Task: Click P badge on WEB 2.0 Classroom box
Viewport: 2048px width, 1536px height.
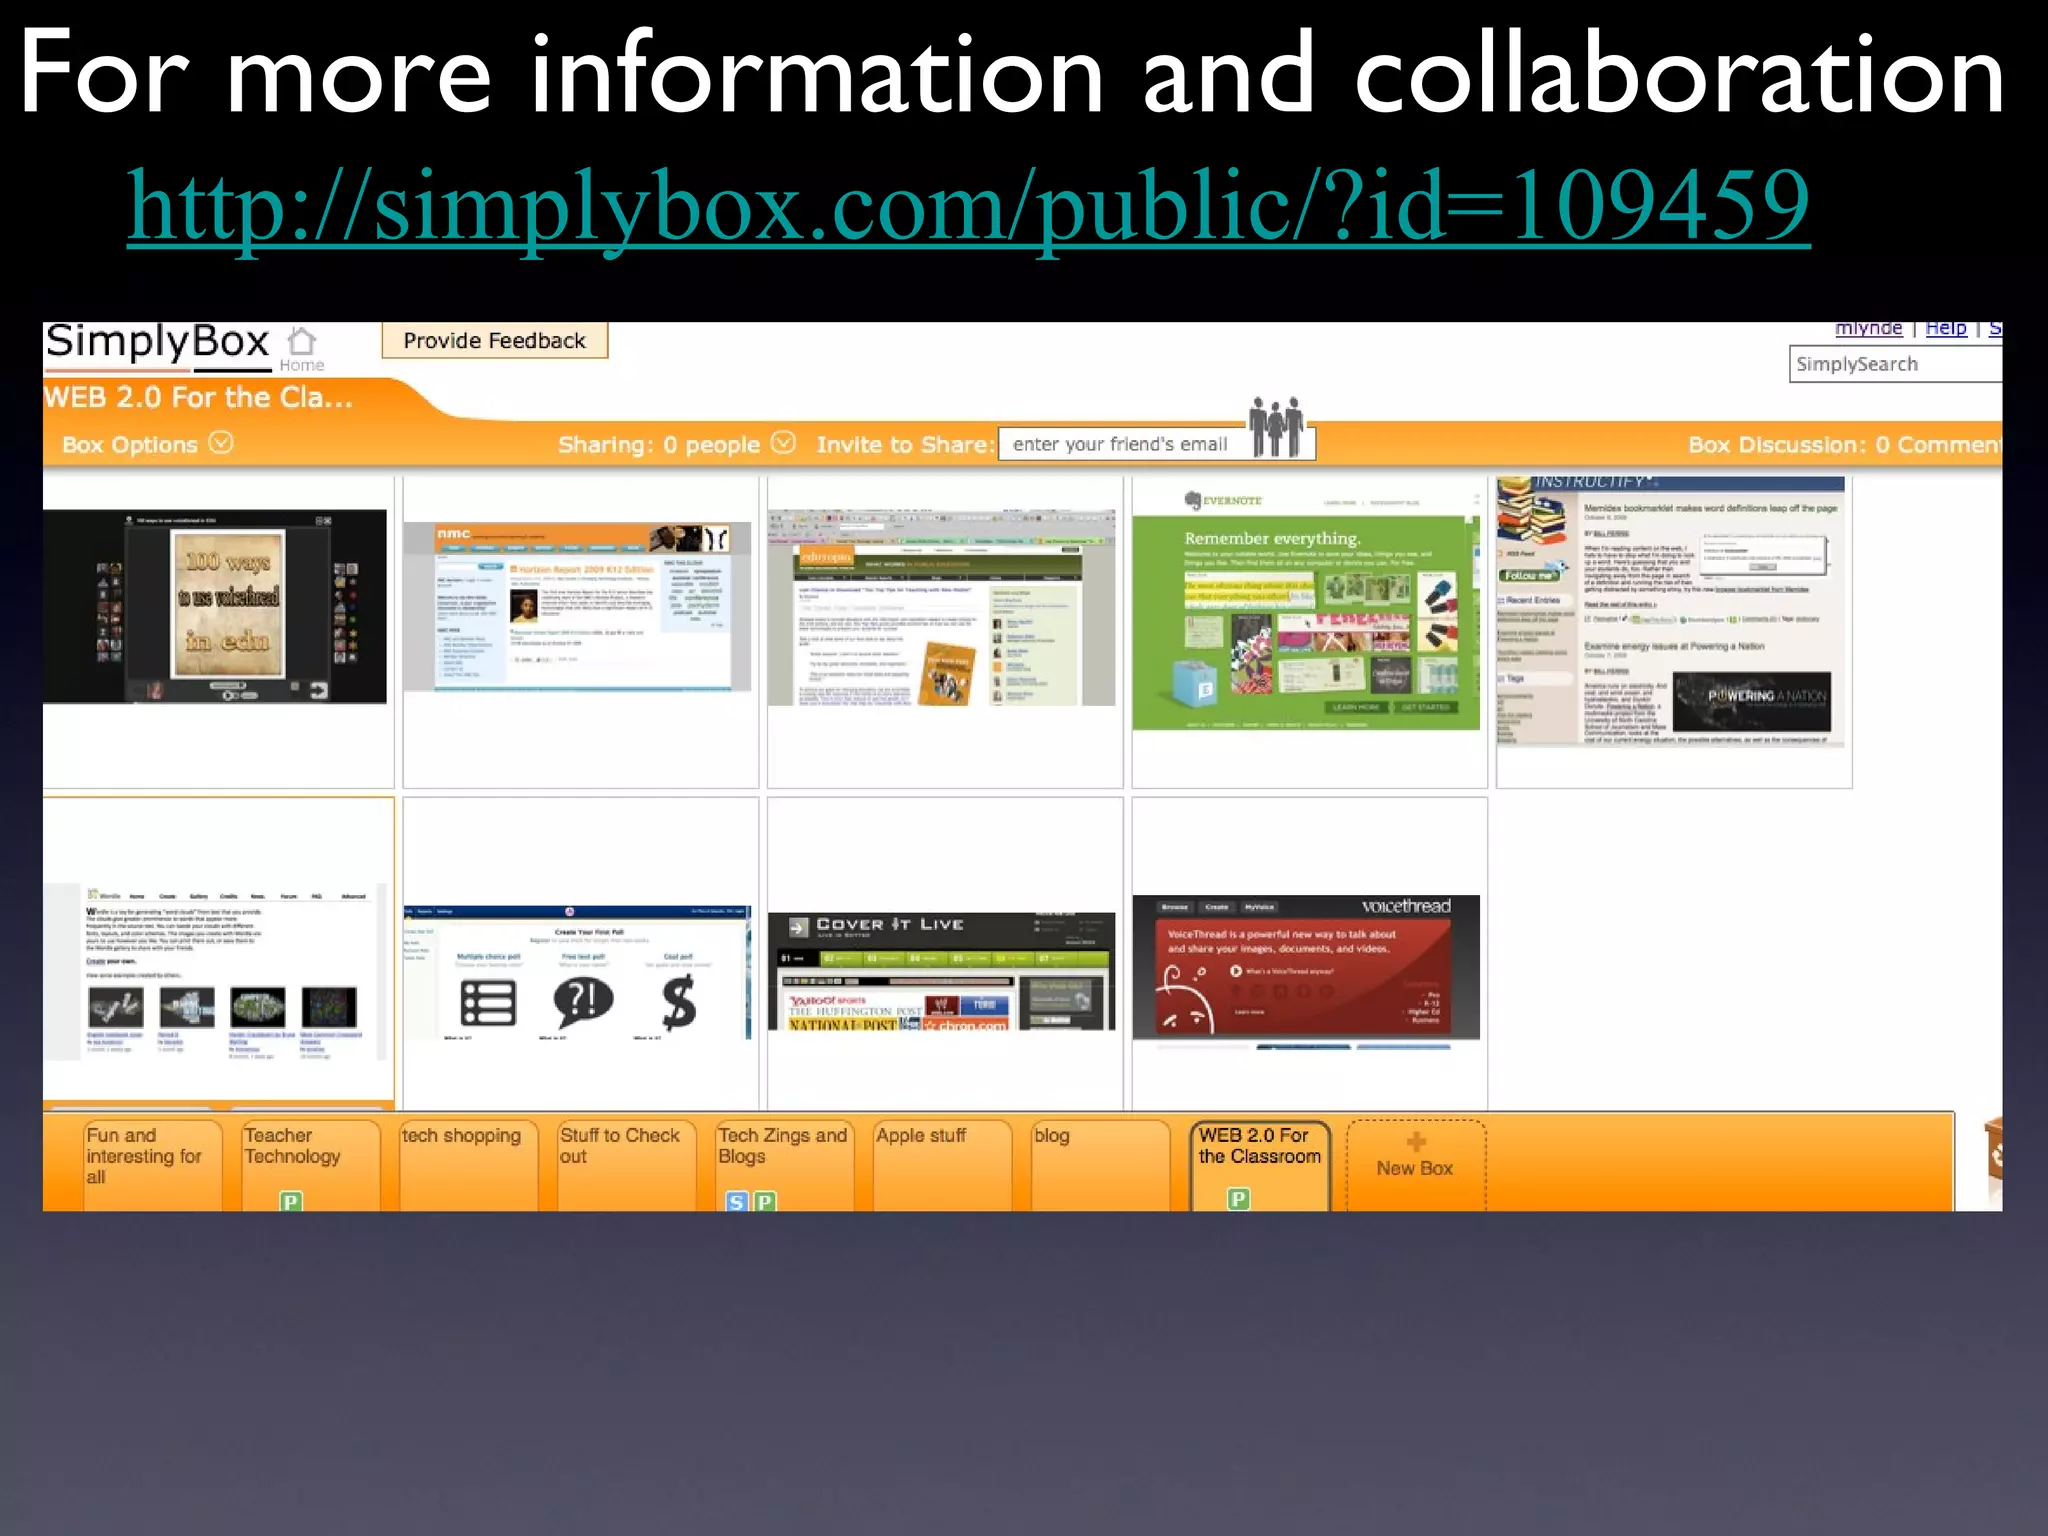Action: (x=1238, y=1198)
